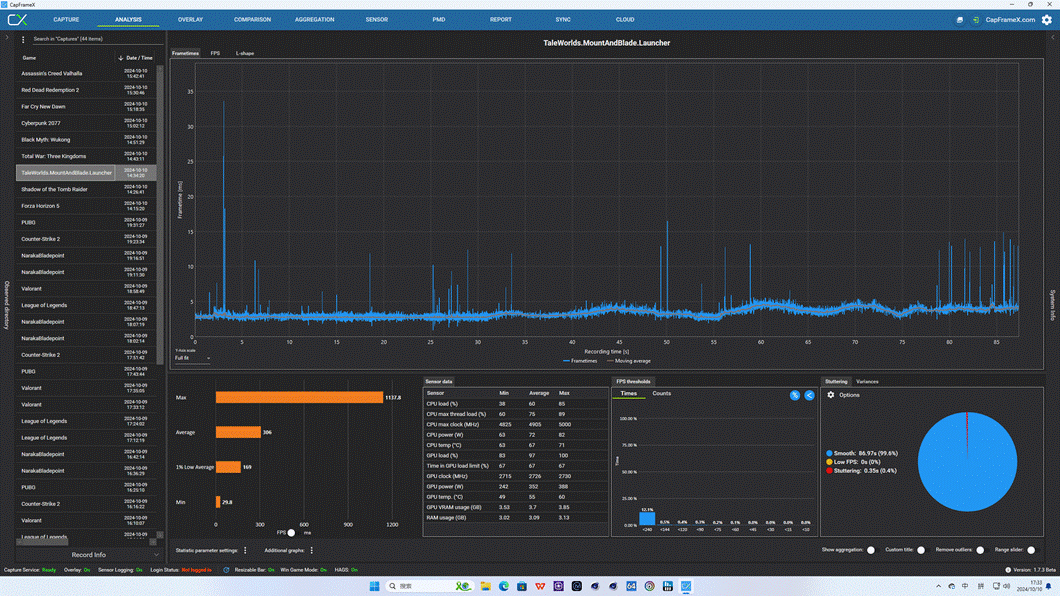This screenshot has height=596, width=1060.
Task: Open the Windows Start menu
Action: click(374, 586)
